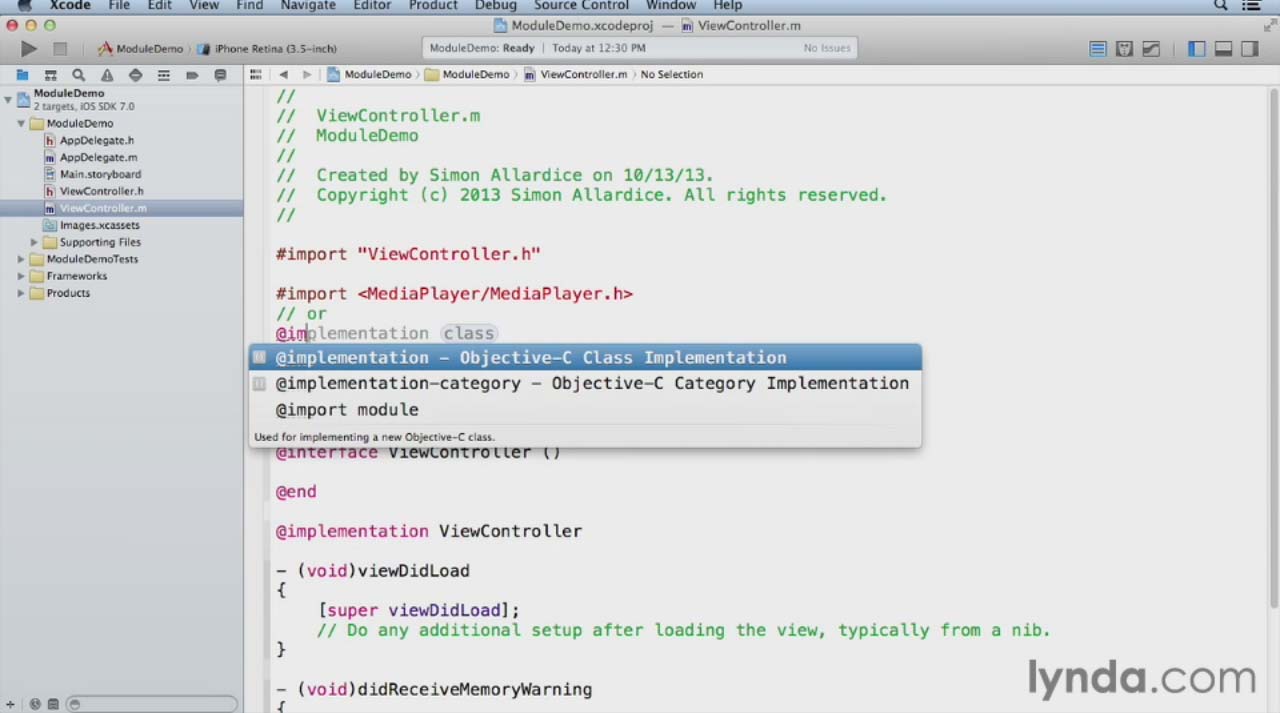Open the Debug menu
This screenshot has width=1280, height=713.
(x=496, y=6)
